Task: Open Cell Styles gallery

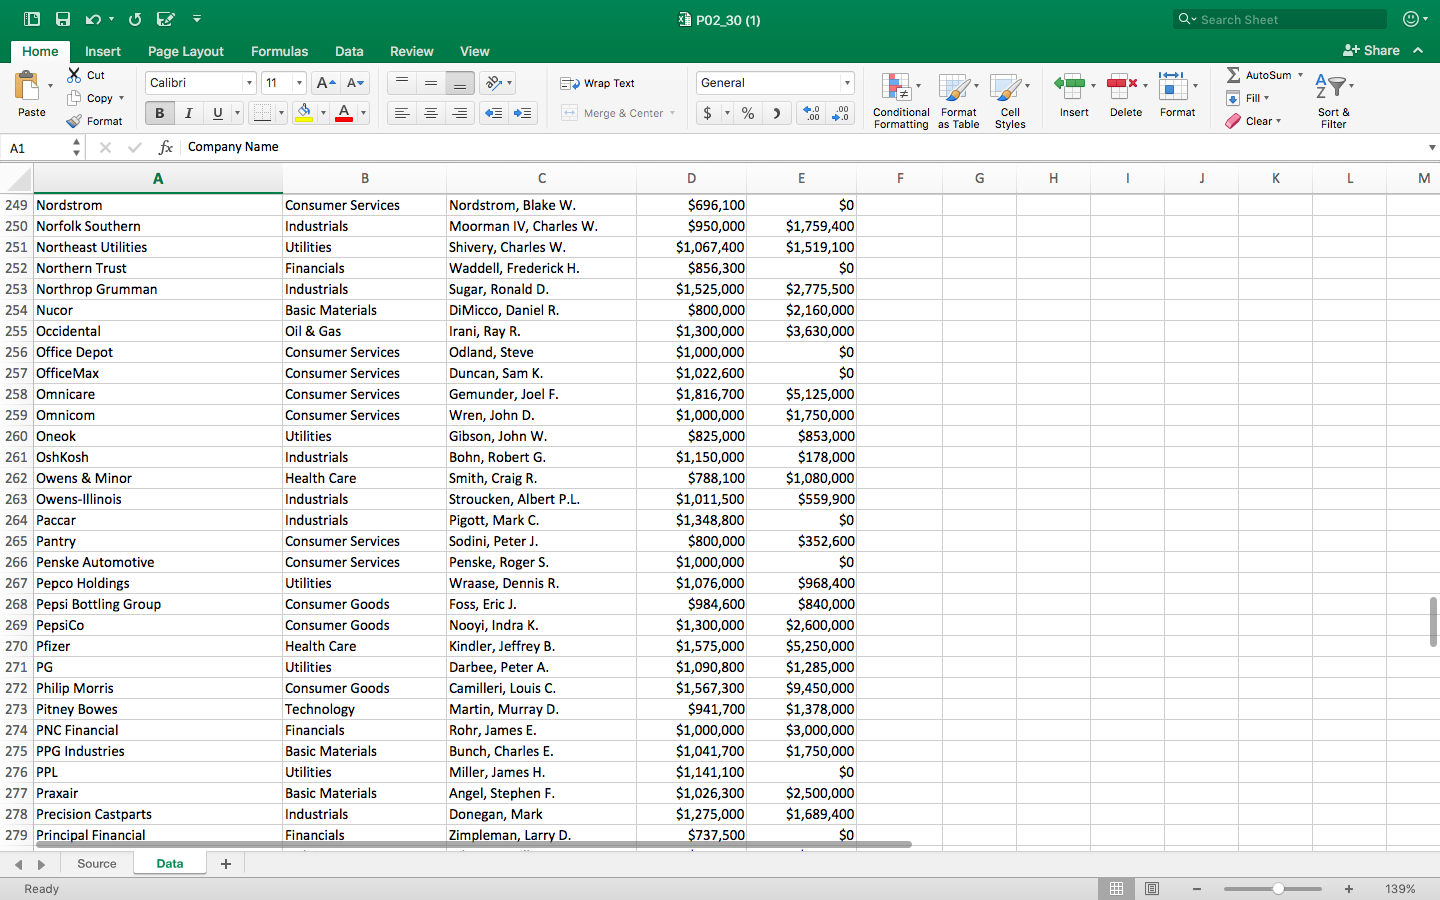Action: pos(1010,101)
